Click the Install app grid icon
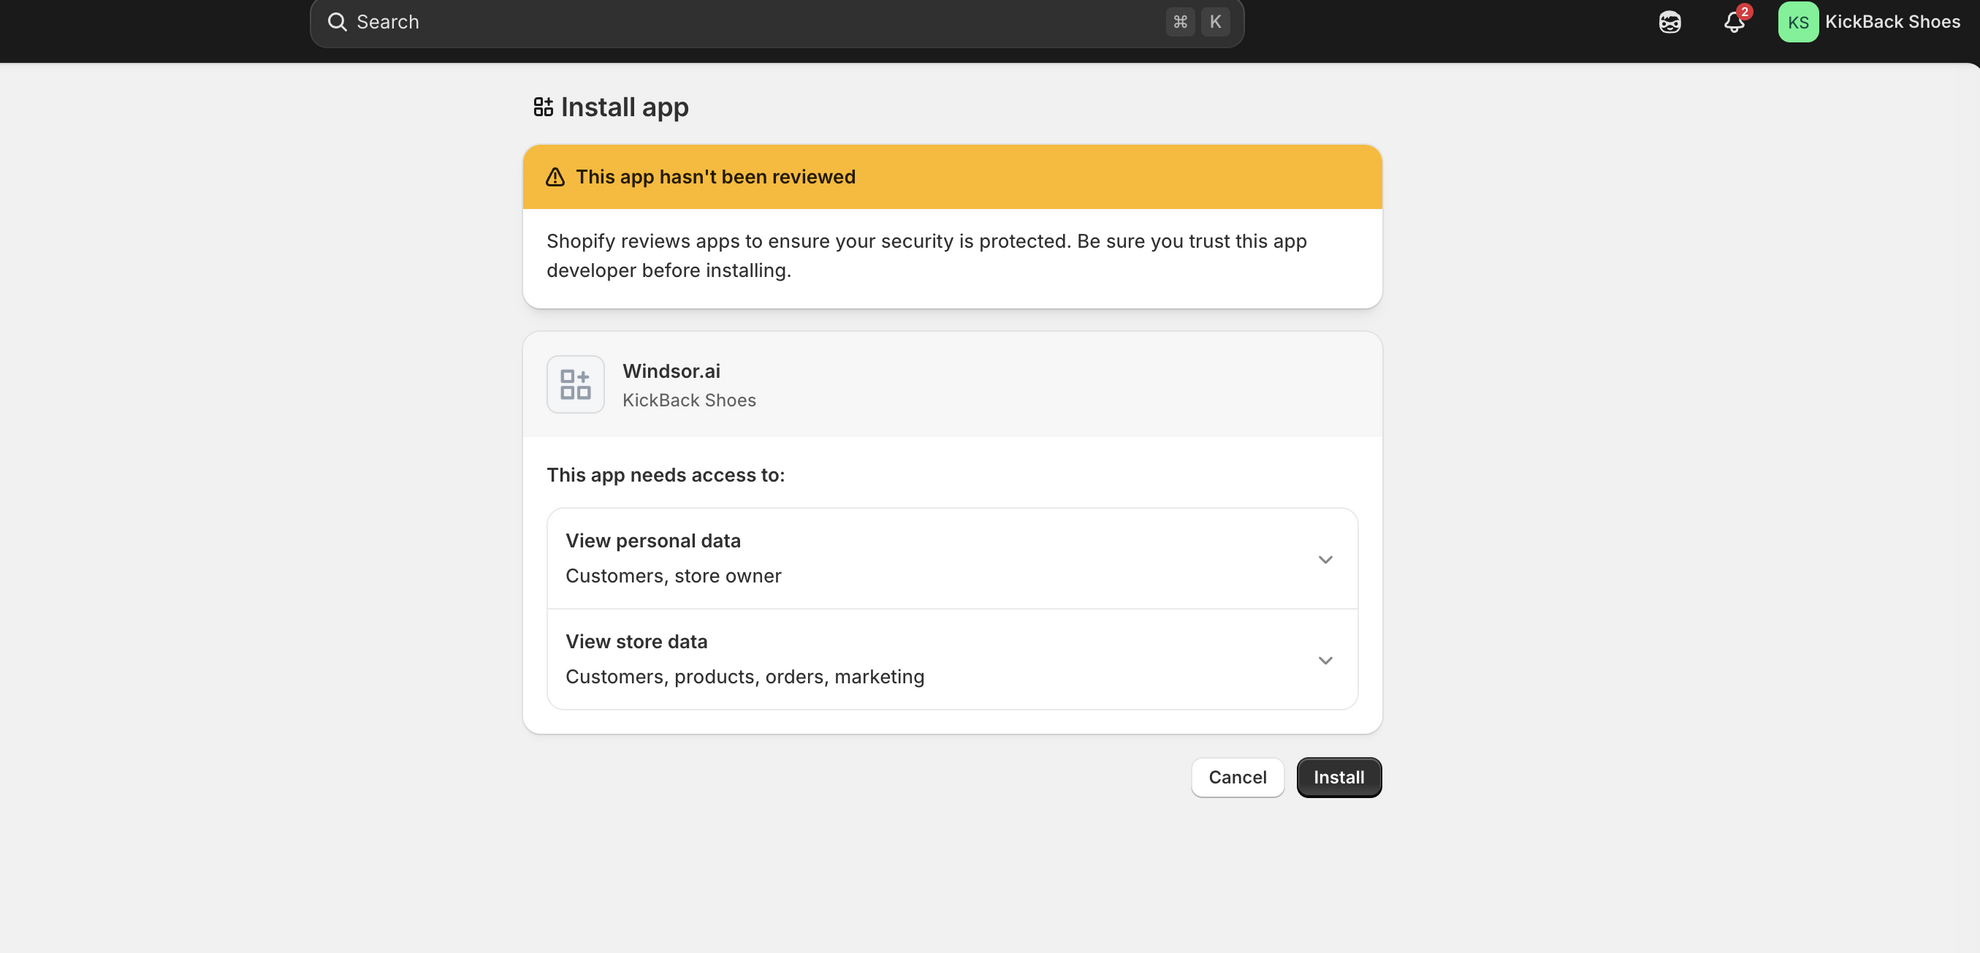 coord(543,105)
